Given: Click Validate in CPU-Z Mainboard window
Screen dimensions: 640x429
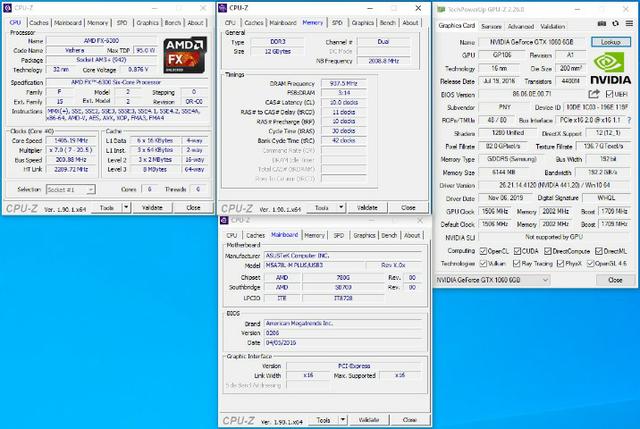Looking at the screenshot, I should tap(369, 420).
